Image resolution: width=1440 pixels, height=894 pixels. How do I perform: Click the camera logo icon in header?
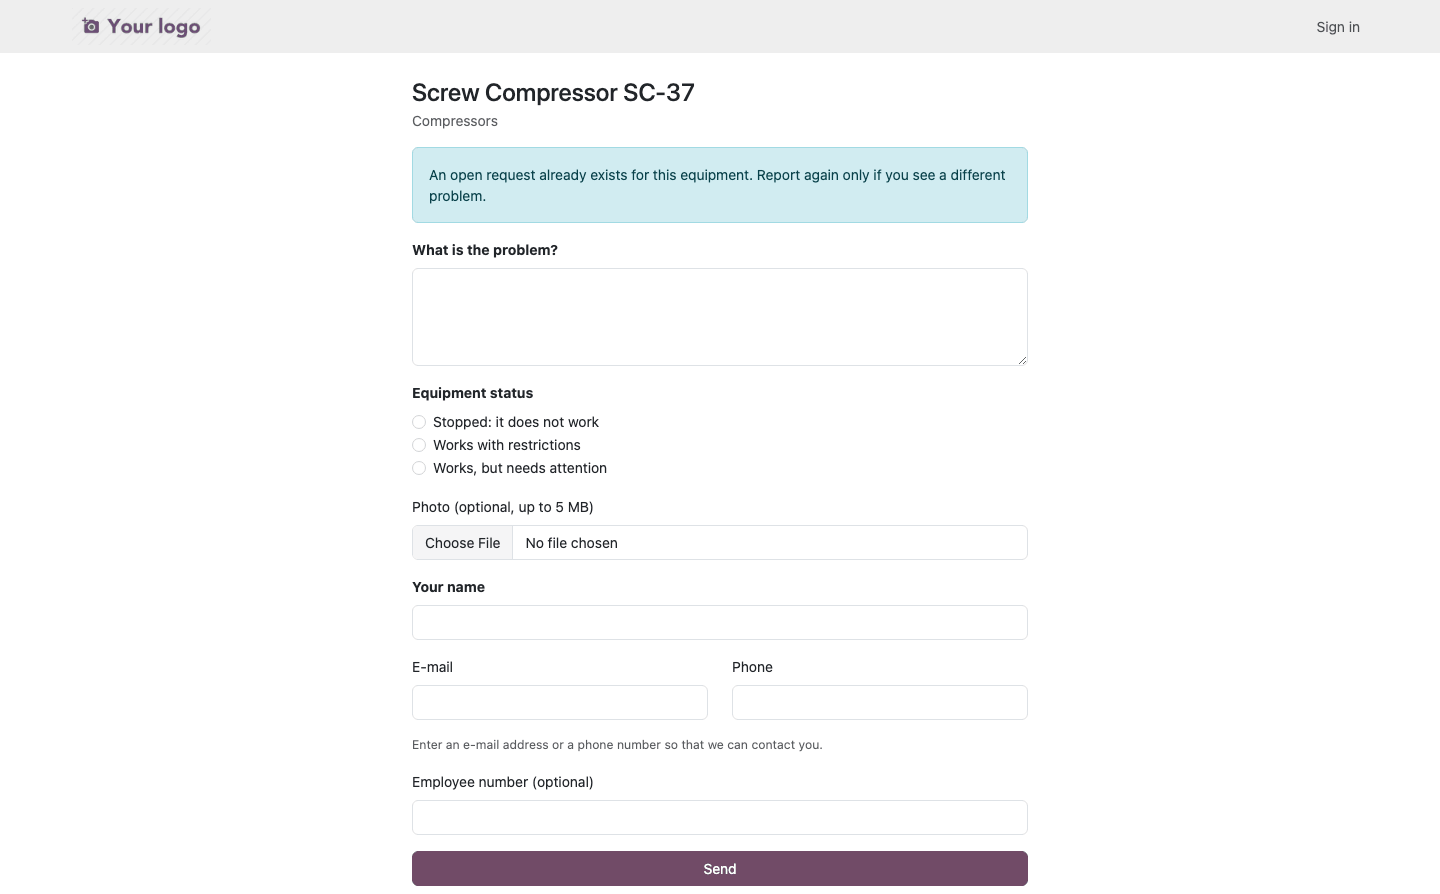coord(91,26)
